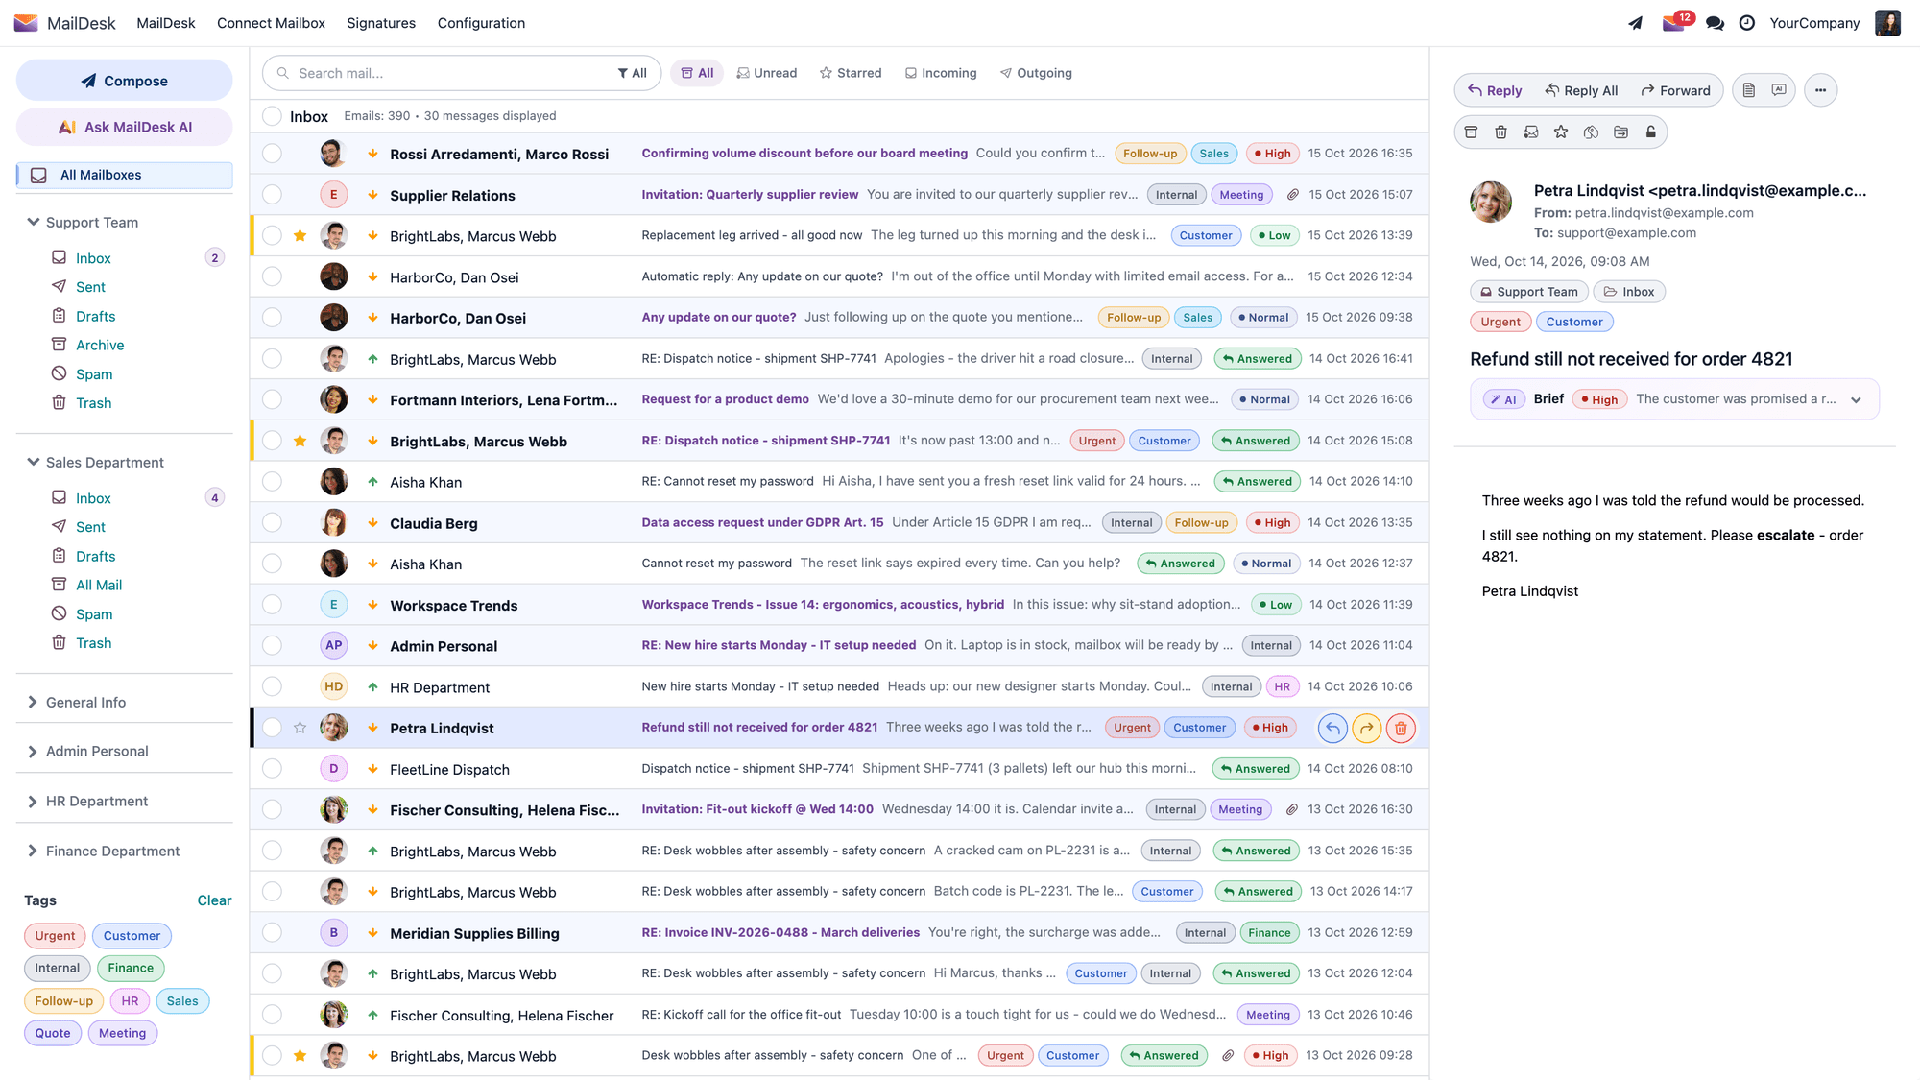Check the HR Department email row

coord(272,687)
